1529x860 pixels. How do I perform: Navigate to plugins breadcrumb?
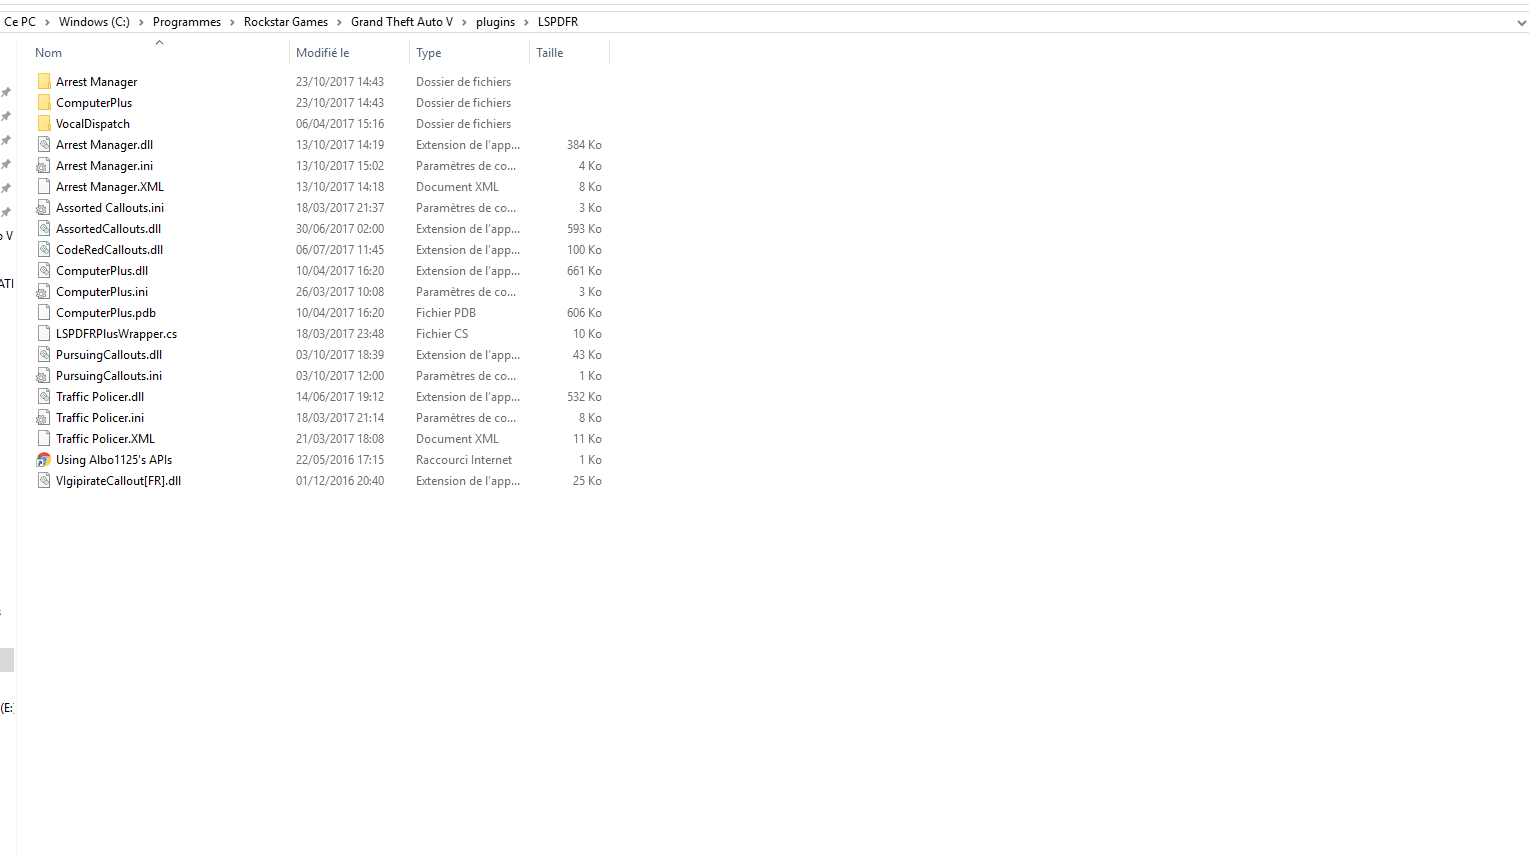[x=495, y=22]
